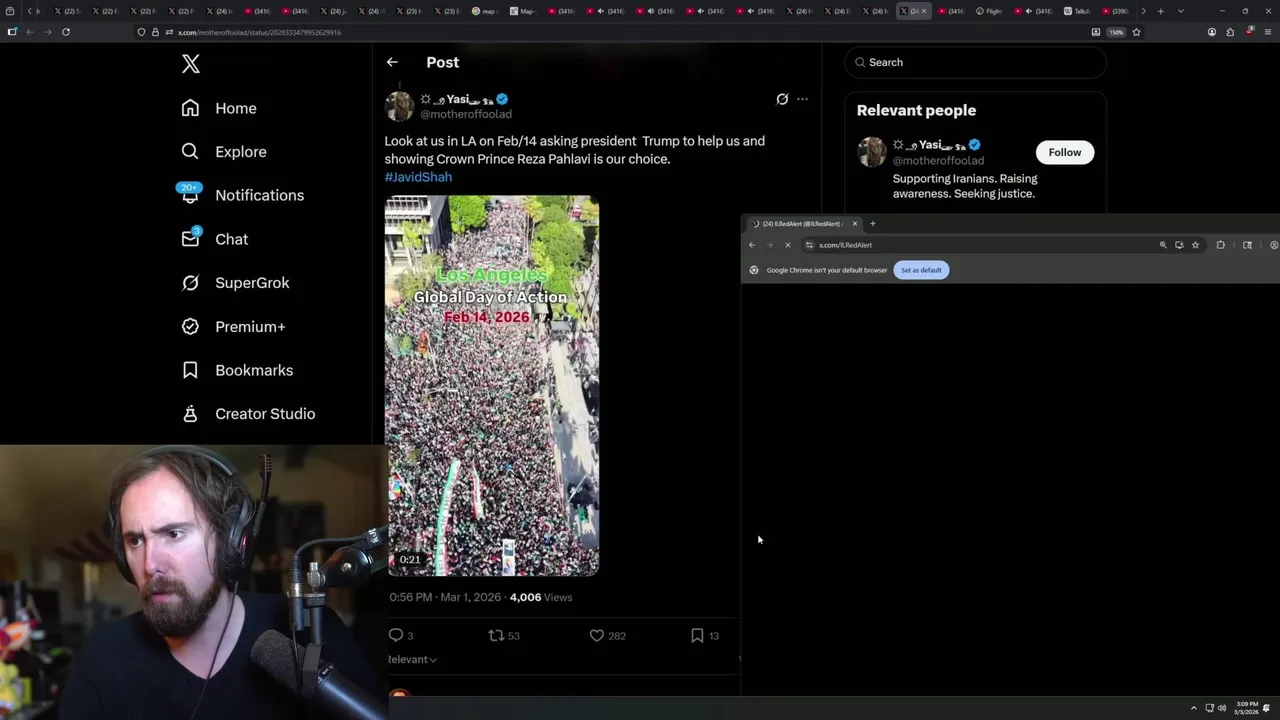Image resolution: width=1280 pixels, height=720 pixels.
Task: Open the volume control in the taskbar
Action: [1222, 708]
